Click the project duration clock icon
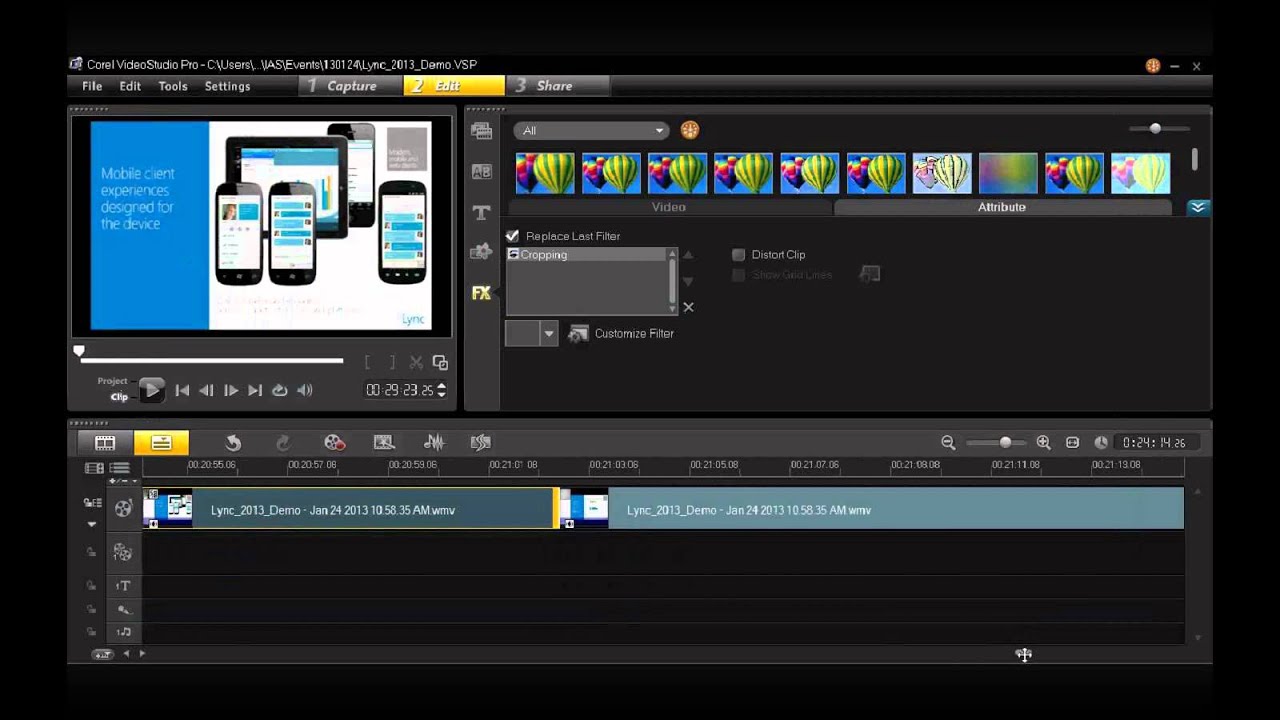 (x=1101, y=442)
